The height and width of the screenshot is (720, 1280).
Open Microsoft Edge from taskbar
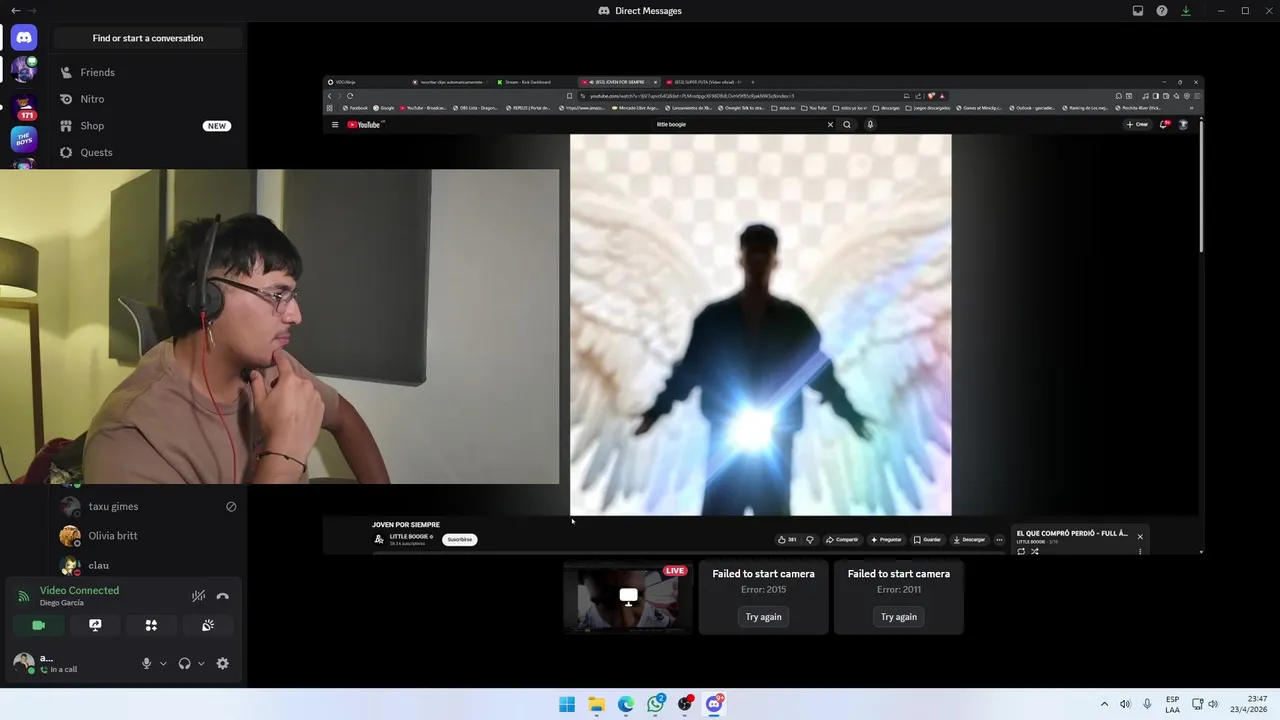pos(625,704)
